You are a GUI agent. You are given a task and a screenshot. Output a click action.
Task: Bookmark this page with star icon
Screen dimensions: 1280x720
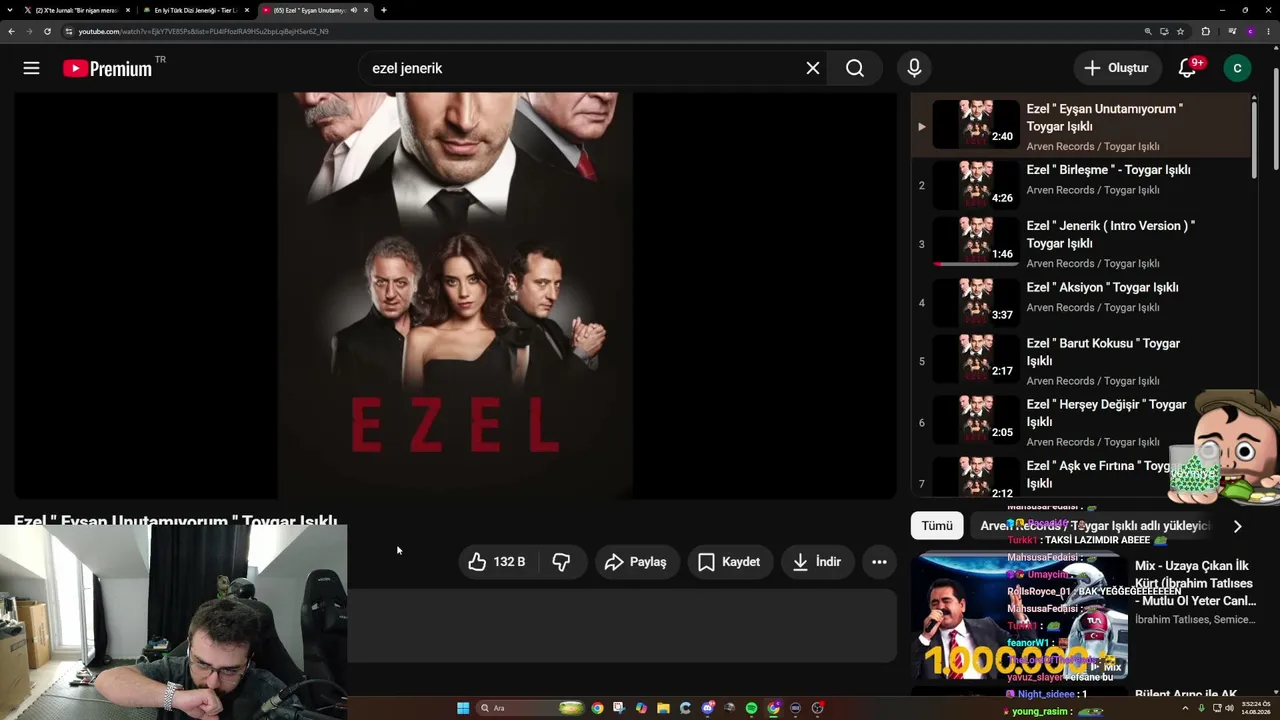click(1180, 31)
